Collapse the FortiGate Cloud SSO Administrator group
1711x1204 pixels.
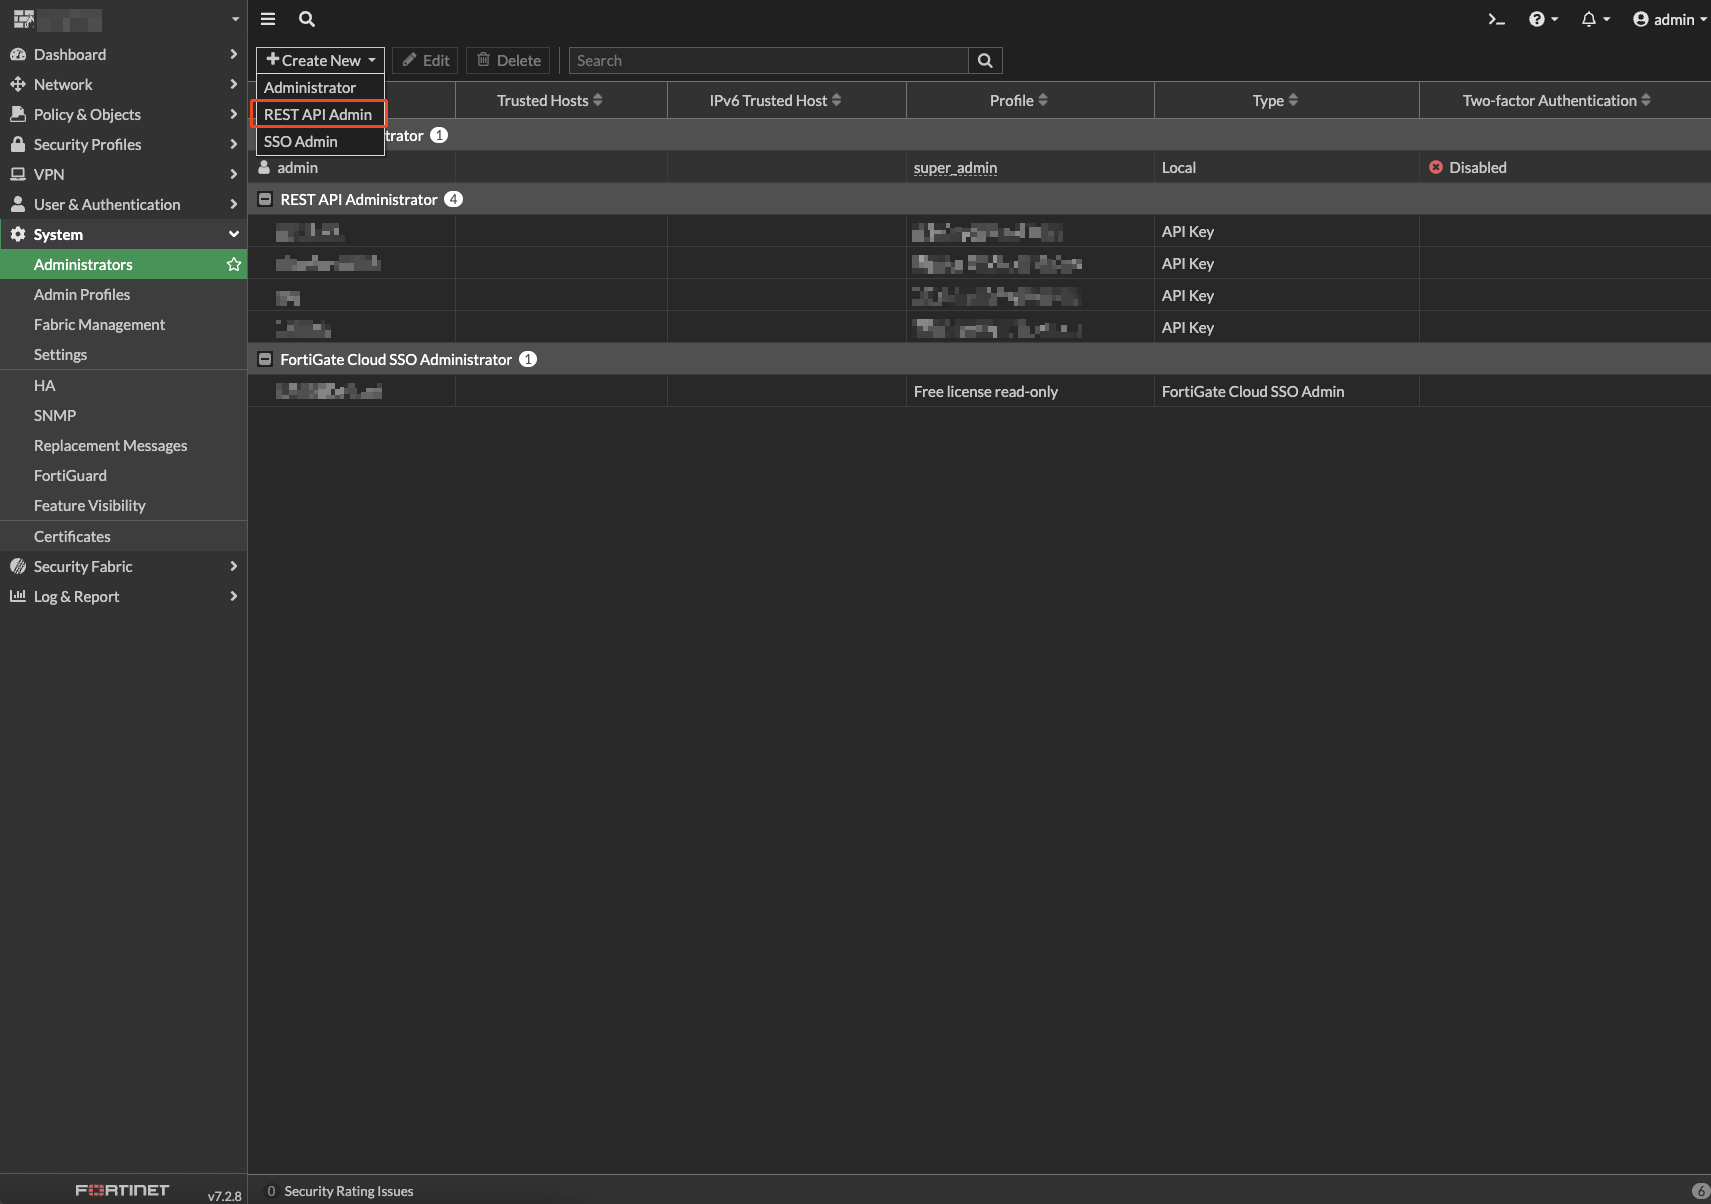[265, 359]
